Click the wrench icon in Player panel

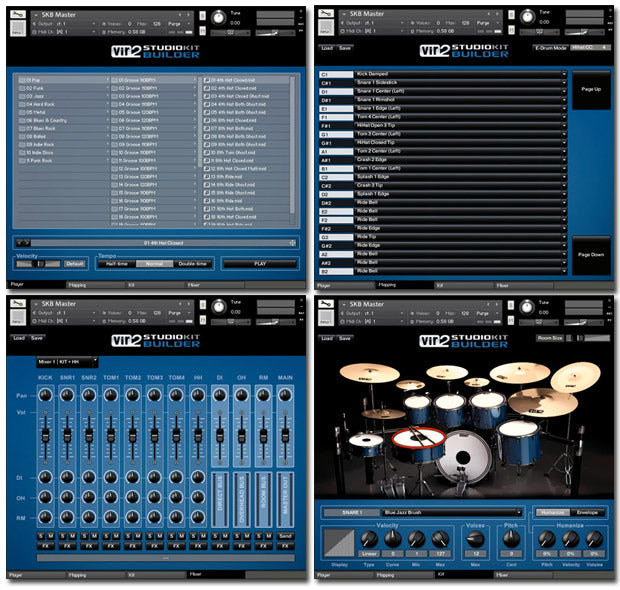click(18, 15)
